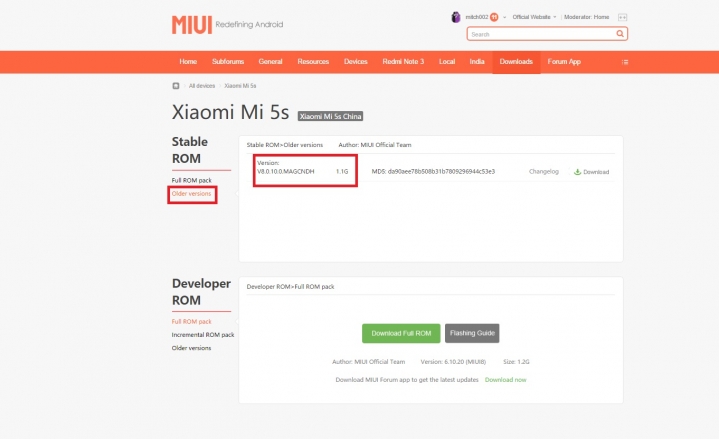Click Version: 6.10.20 (MIUI8) text
The width and height of the screenshot is (719, 439).
coord(453,362)
